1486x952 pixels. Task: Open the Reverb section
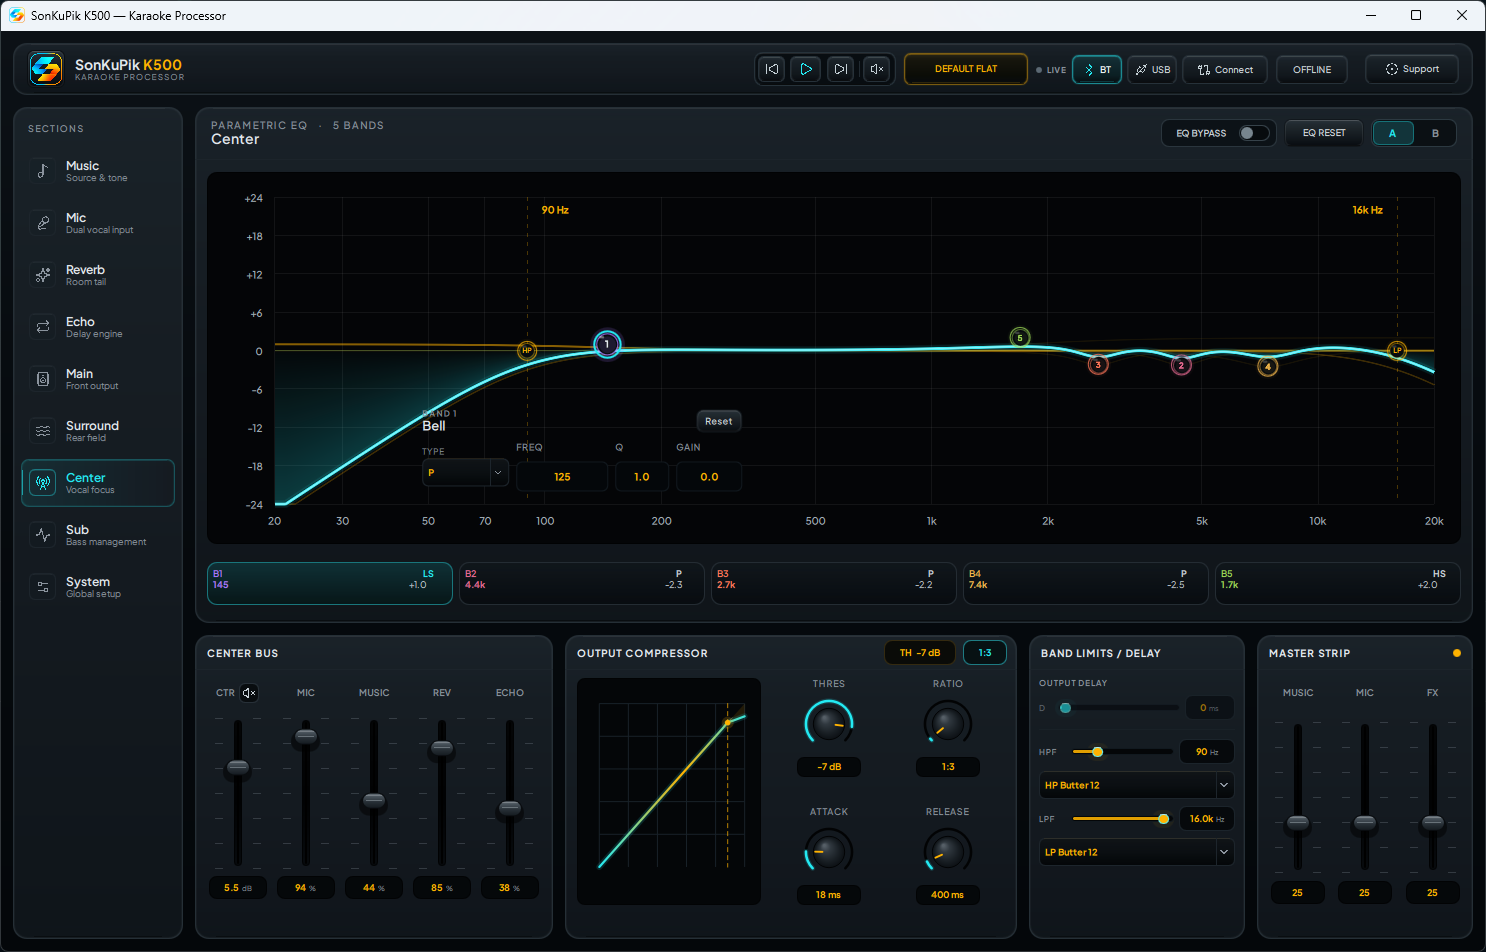[x=98, y=275]
